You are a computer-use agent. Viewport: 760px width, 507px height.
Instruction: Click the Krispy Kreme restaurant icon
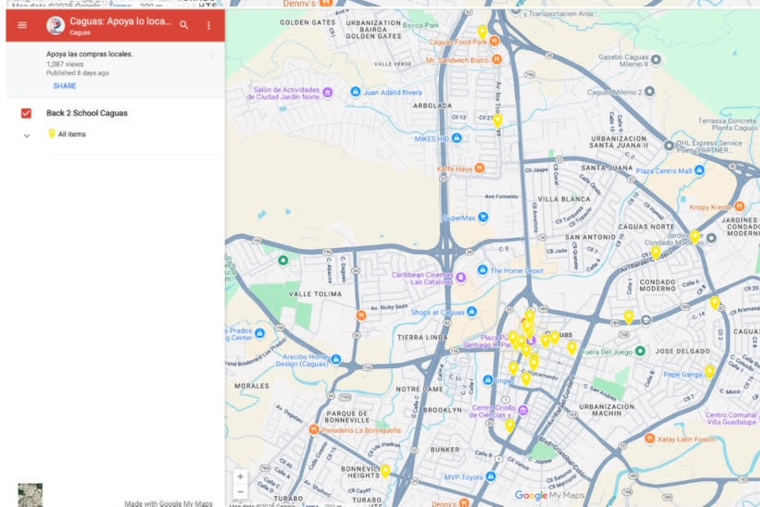740,206
